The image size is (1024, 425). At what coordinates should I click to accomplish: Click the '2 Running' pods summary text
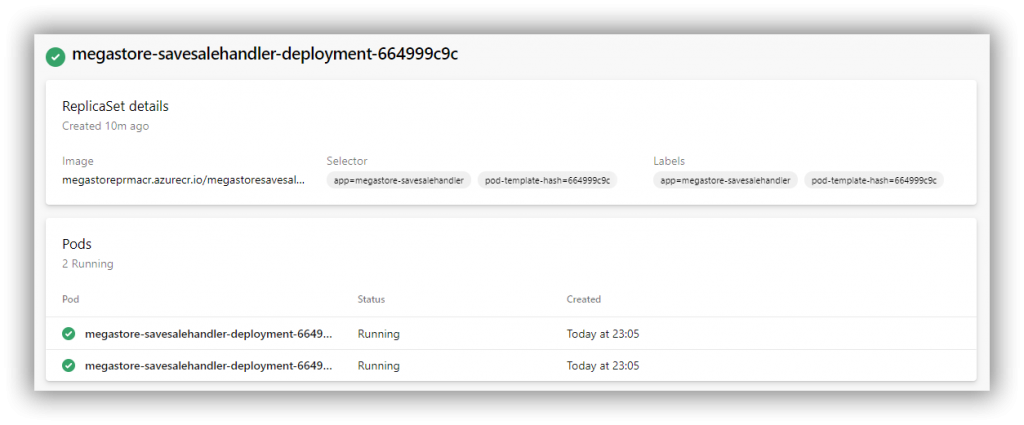pyautogui.click(x=88, y=264)
